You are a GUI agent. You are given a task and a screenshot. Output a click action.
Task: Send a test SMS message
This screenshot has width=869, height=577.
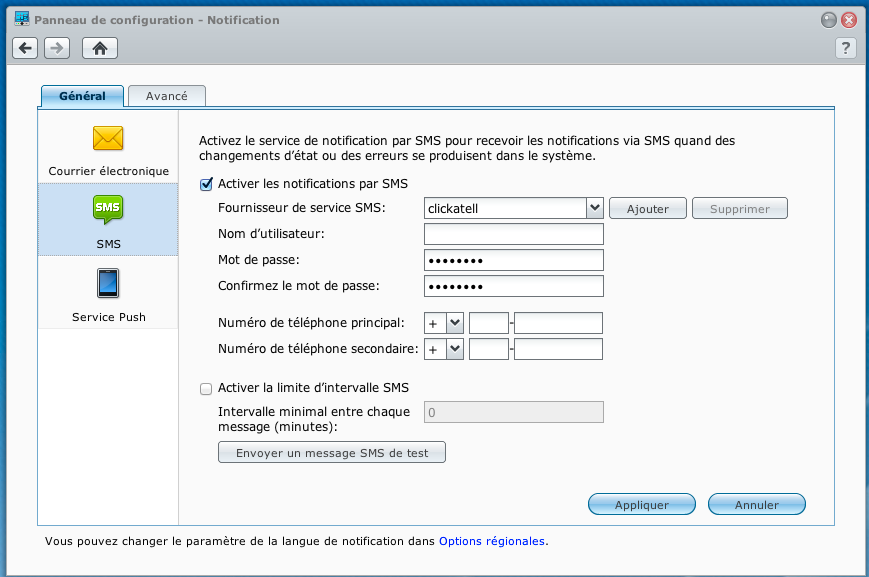(x=331, y=452)
